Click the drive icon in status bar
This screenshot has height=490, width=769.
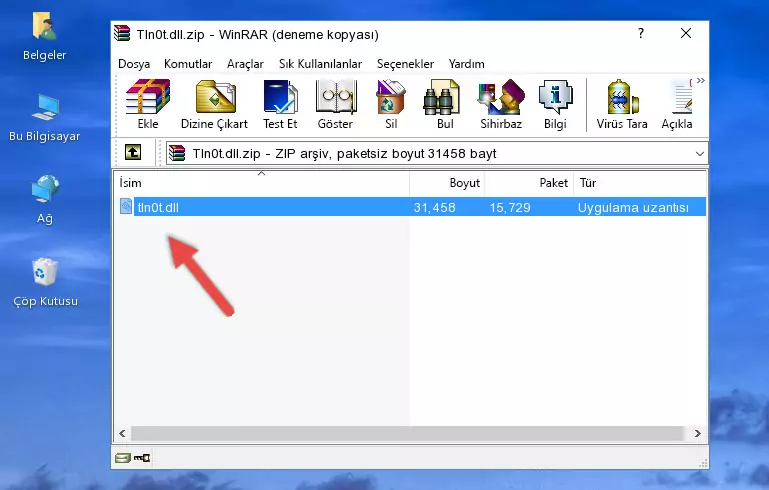coord(123,458)
